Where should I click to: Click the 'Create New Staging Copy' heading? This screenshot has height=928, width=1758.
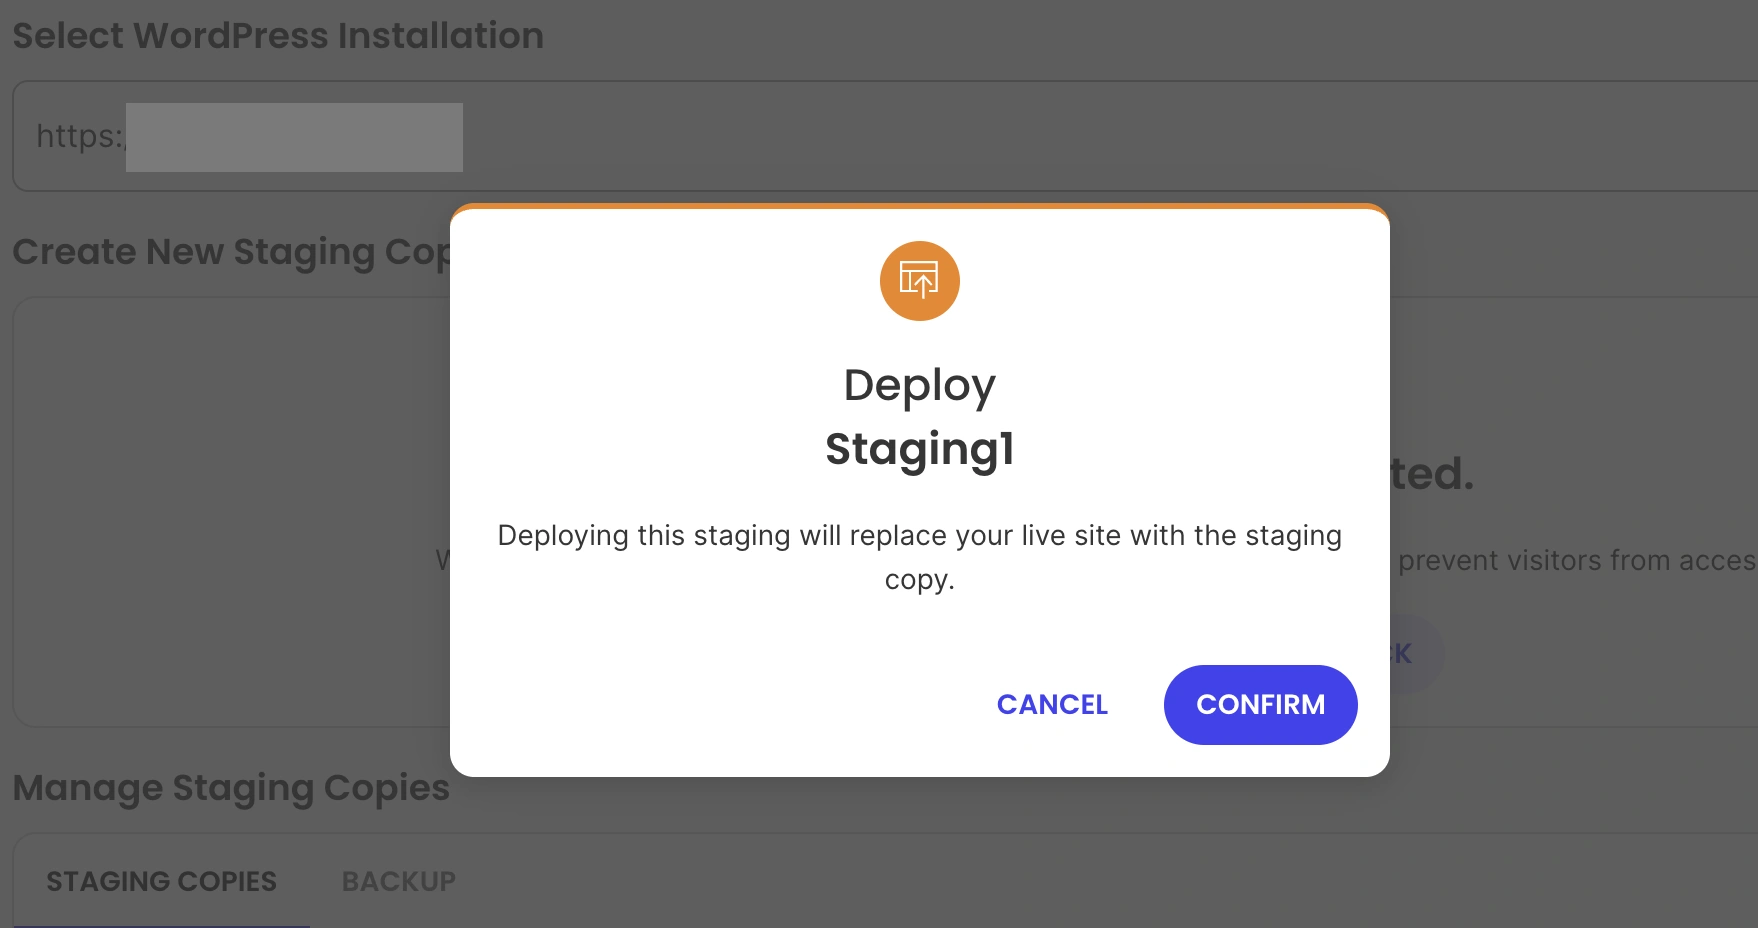pyautogui.click(x=231, y=252)
